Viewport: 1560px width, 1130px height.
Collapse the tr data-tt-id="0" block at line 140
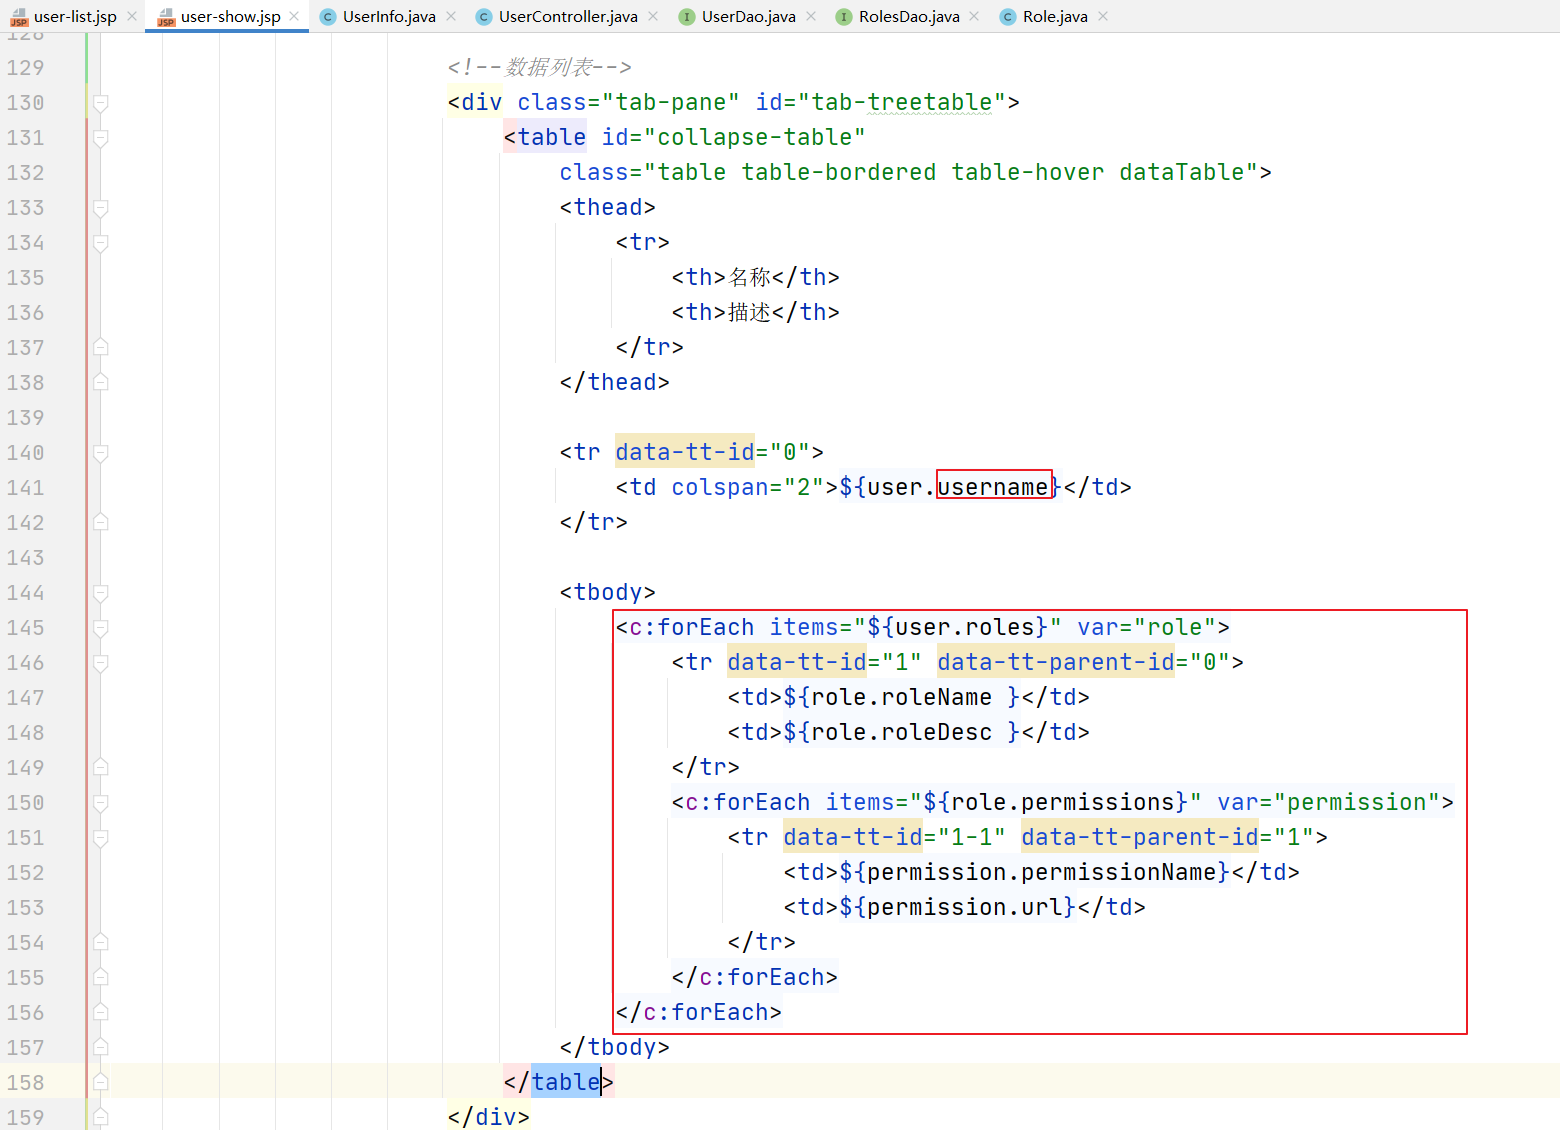[x=101, y=453]
